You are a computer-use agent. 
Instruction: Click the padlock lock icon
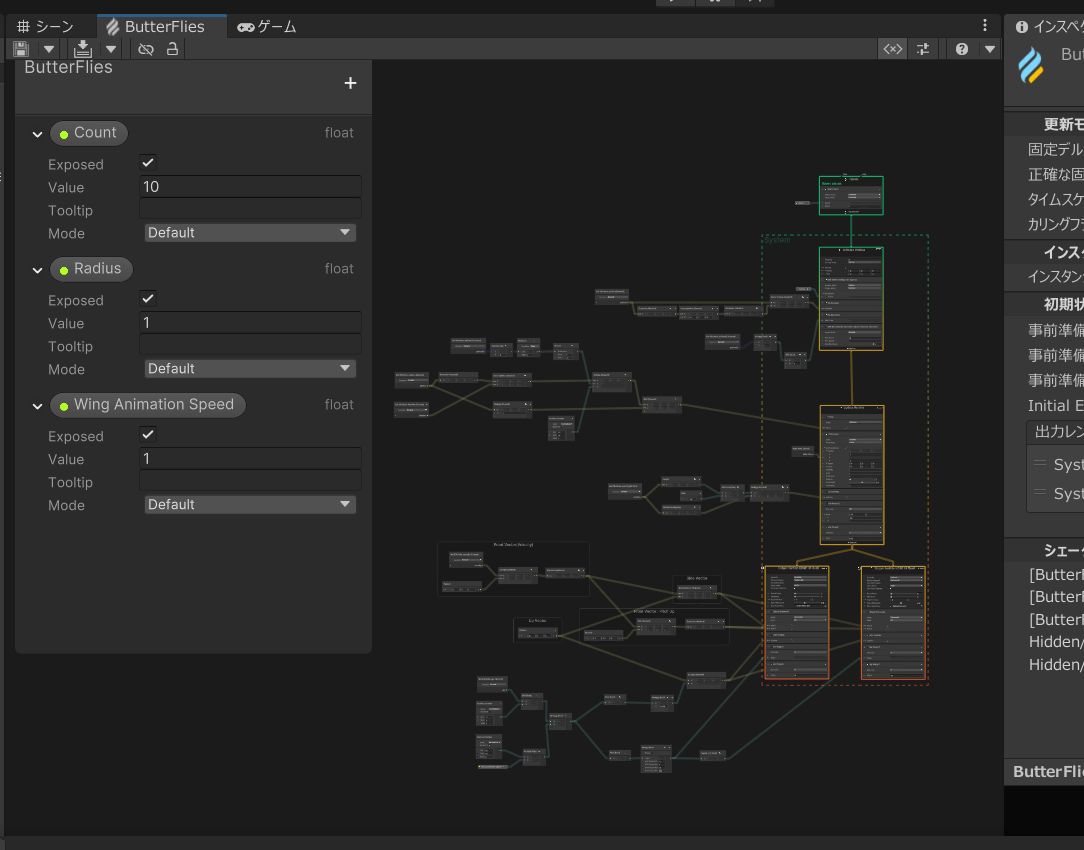172,49
